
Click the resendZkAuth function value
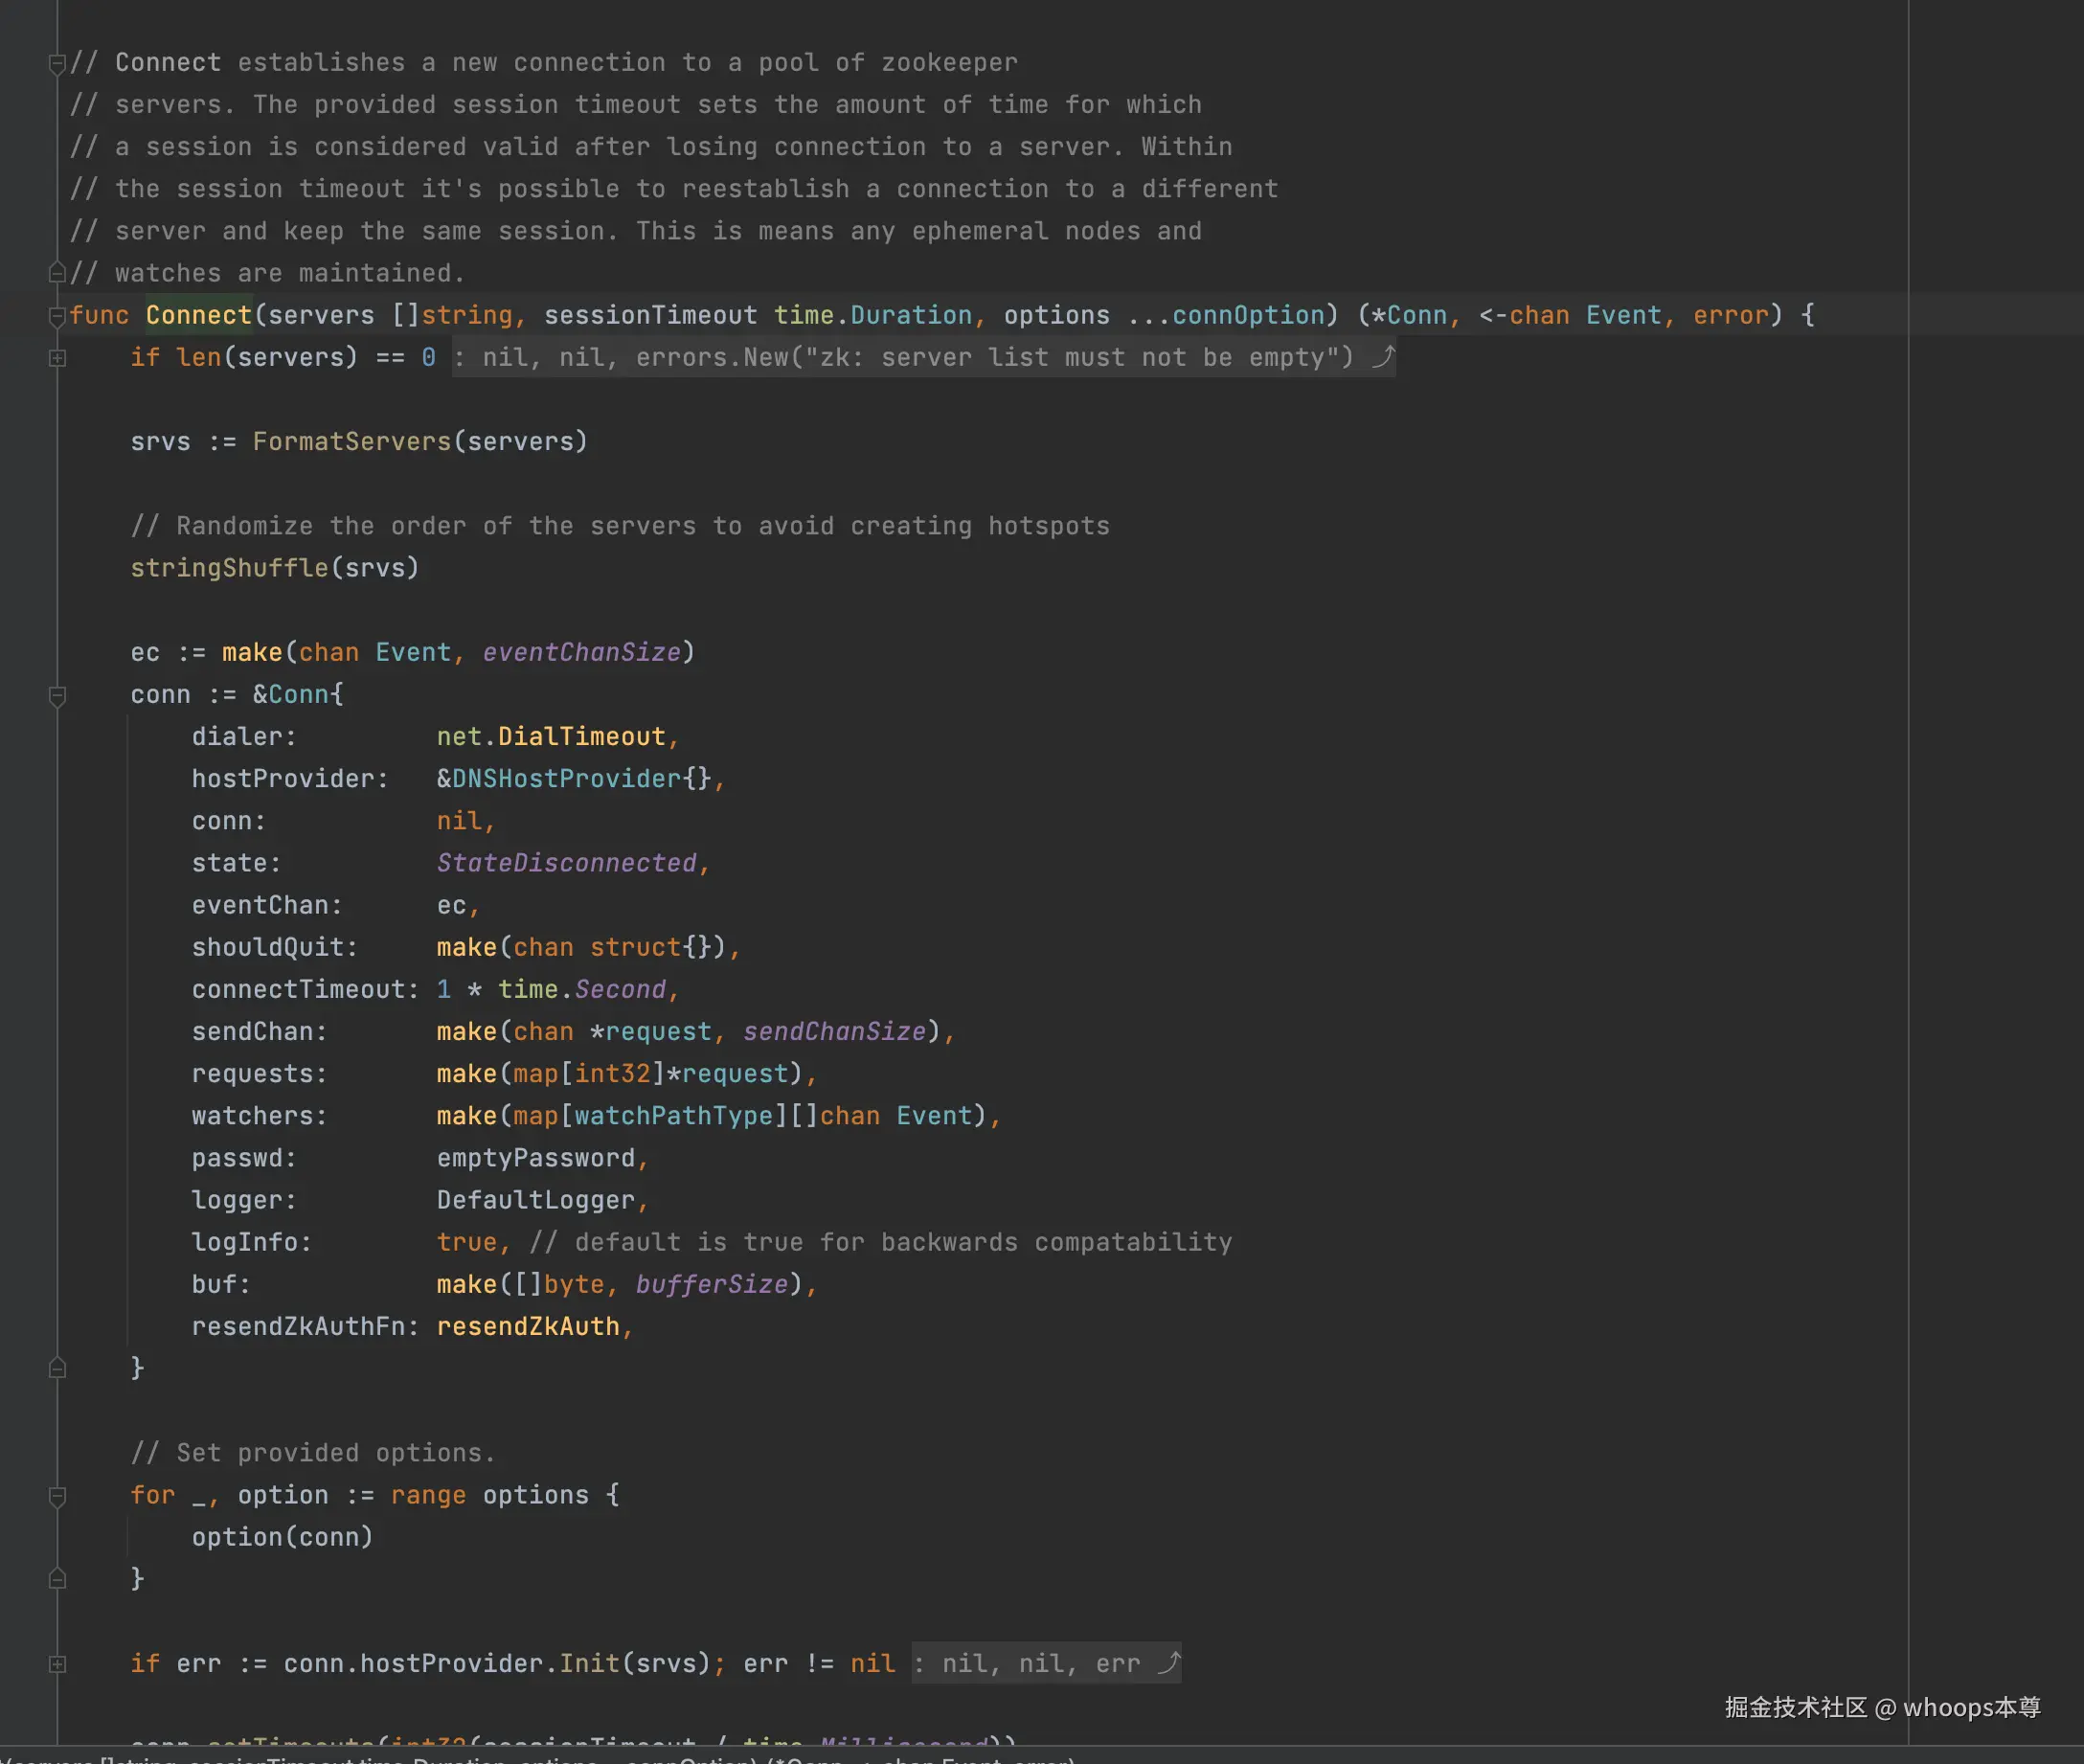coord(528,1327)
